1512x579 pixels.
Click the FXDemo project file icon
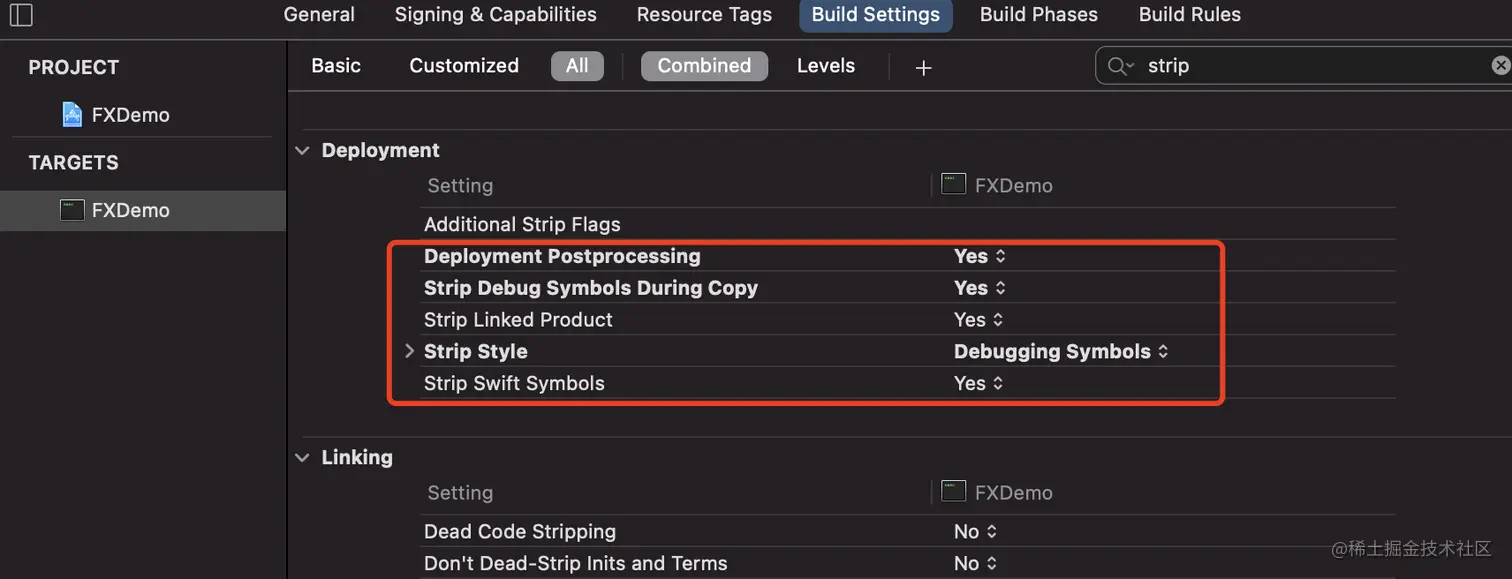point(72,115)
